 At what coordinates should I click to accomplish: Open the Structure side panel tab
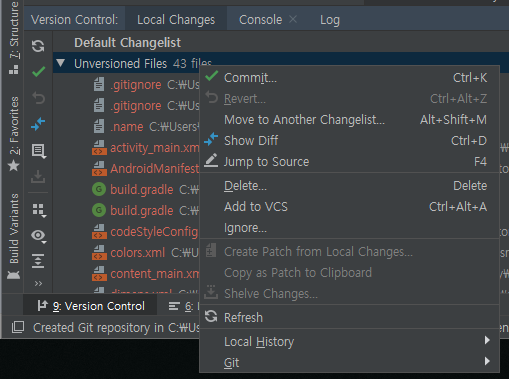pyautogui.click(x=14, y=37)
